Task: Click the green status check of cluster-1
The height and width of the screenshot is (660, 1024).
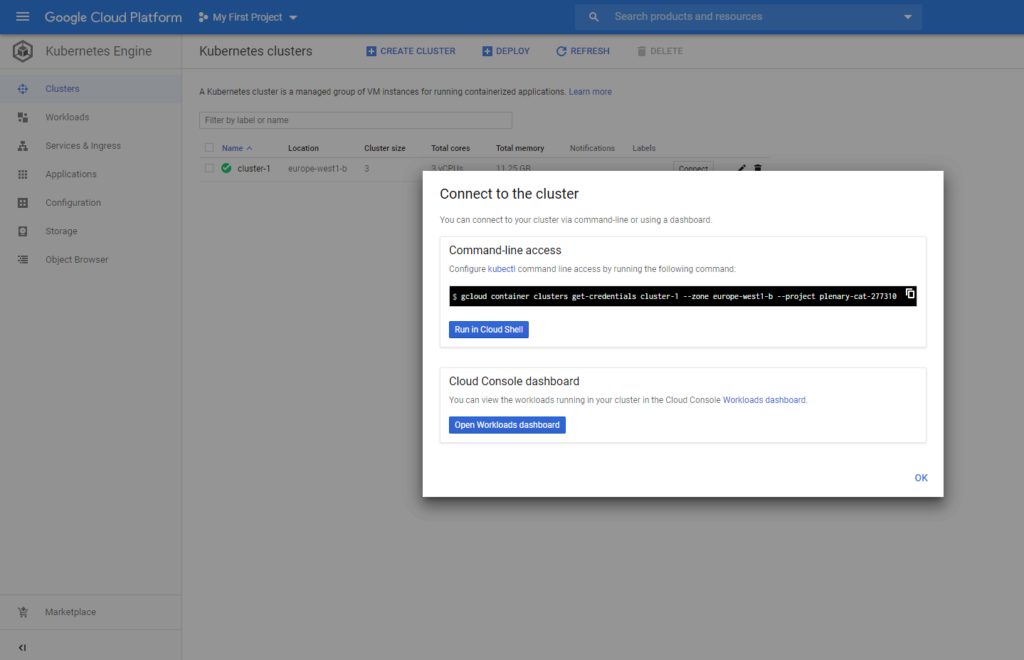Action: (226, 168)
